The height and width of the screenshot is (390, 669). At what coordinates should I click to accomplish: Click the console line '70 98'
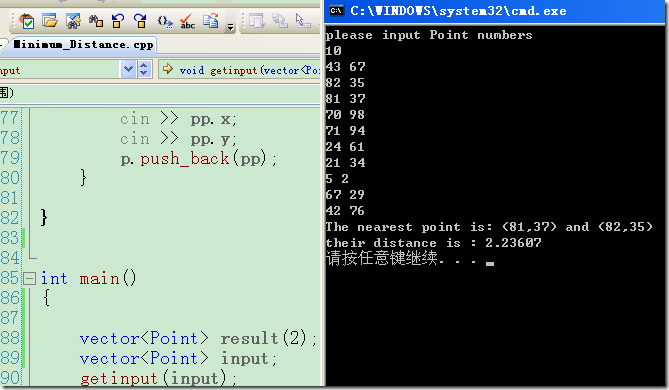click(x=345, y=115)
